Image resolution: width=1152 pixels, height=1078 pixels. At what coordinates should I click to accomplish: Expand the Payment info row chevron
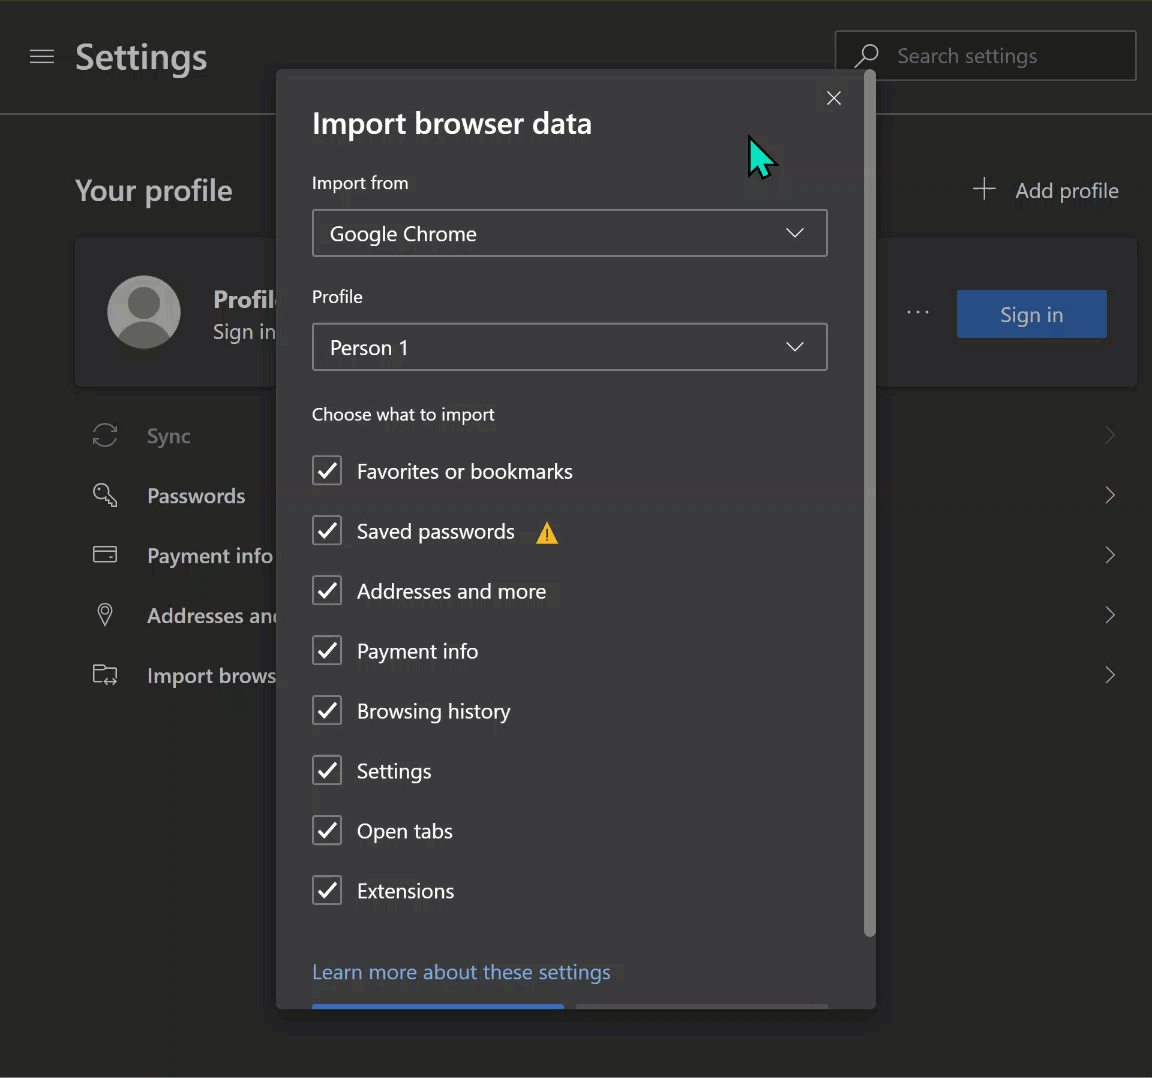pyautogui.click(x=1110, y=555)
